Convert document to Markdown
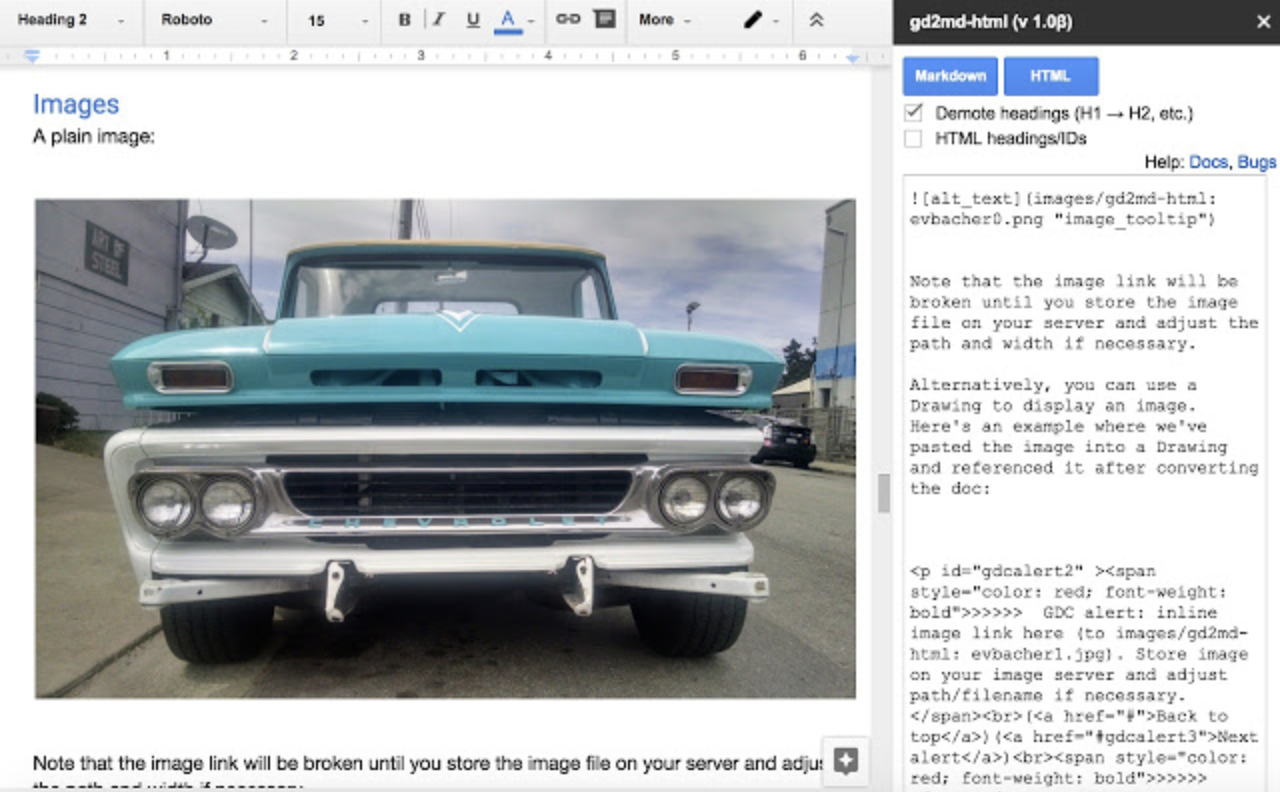Screen dimensions: 1280x792 949,75
